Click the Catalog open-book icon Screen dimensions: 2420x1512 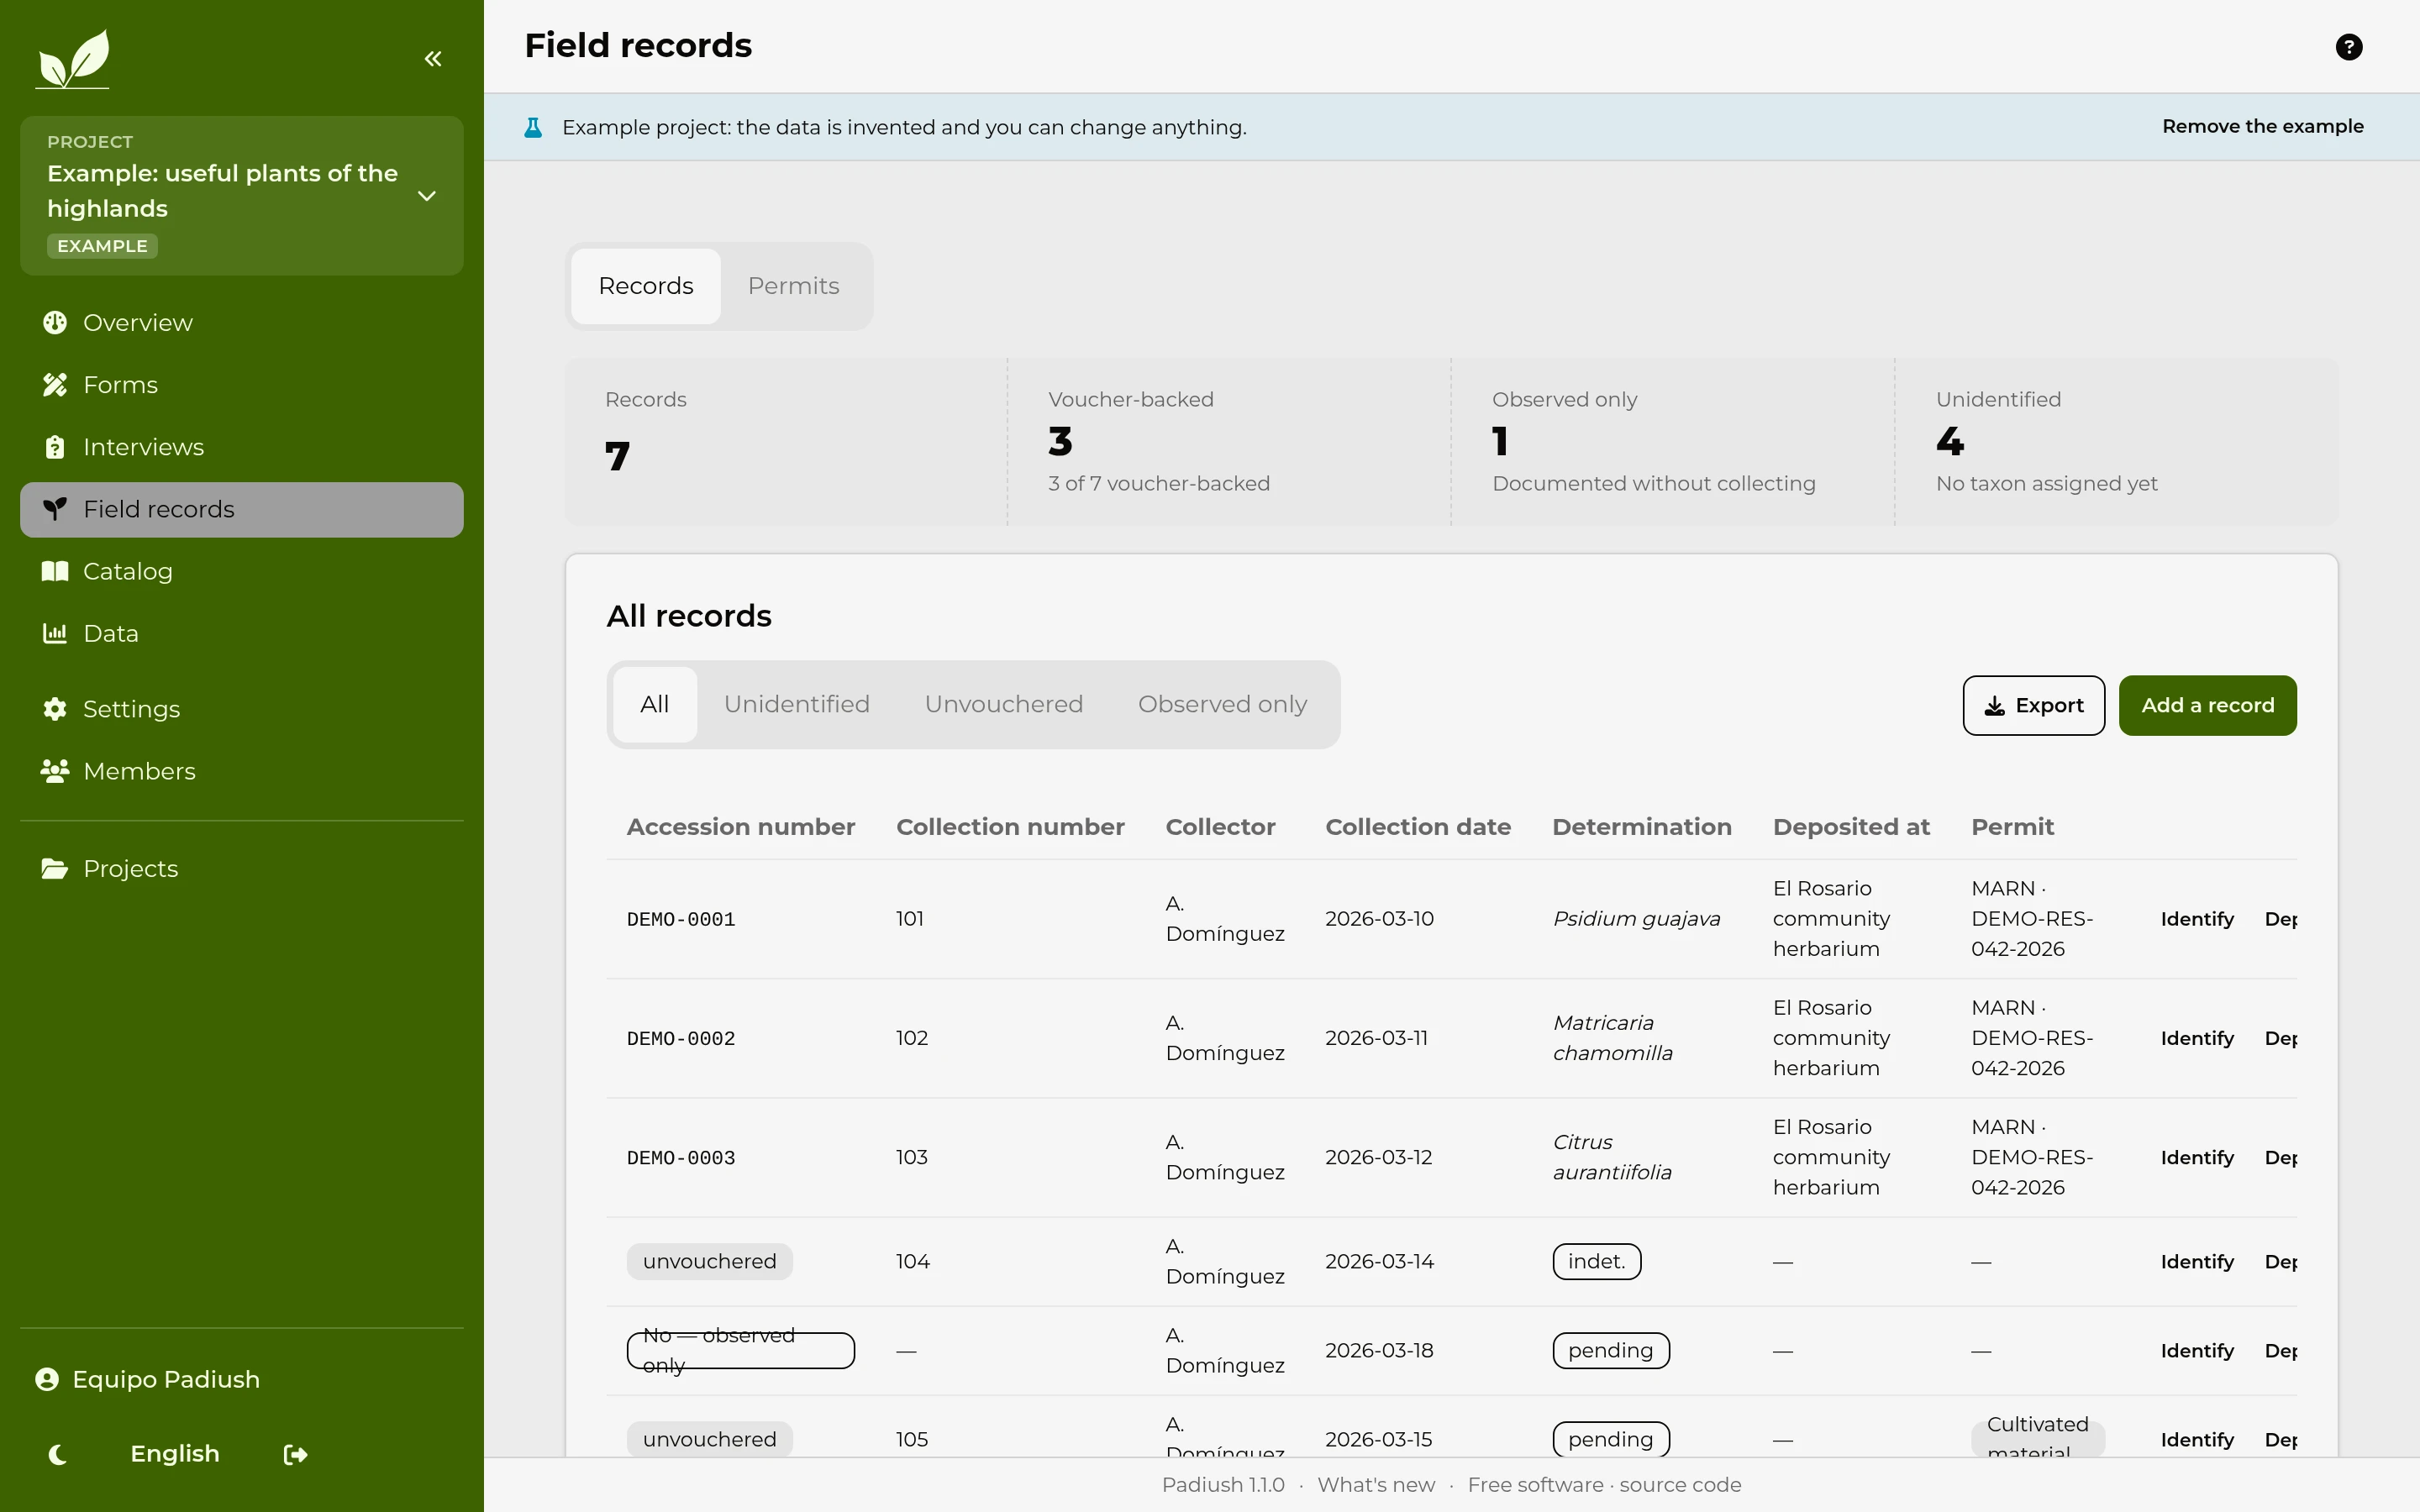point(55,571)
